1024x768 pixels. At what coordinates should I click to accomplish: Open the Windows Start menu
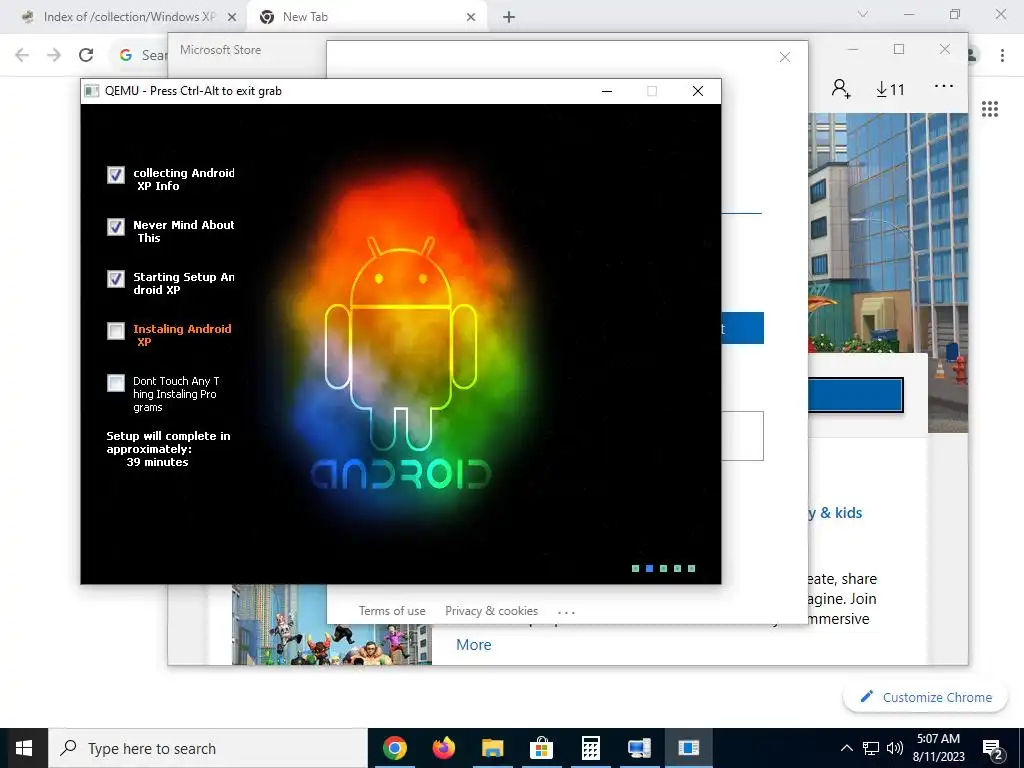tap(24, 748)
